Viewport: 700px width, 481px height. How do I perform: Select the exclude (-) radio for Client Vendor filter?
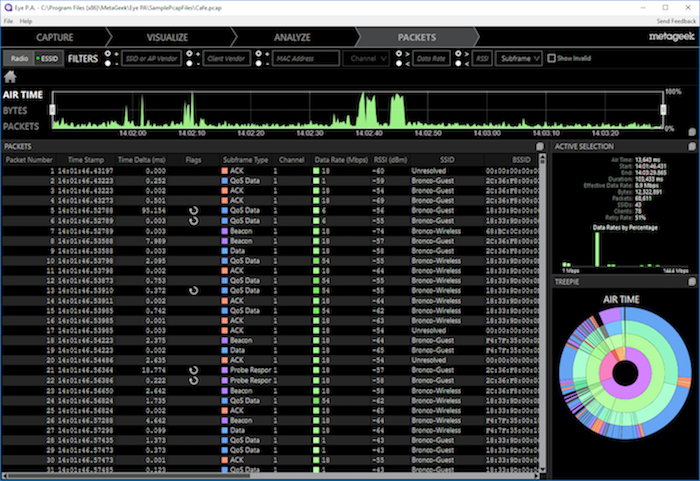click(x=189, y=63)
